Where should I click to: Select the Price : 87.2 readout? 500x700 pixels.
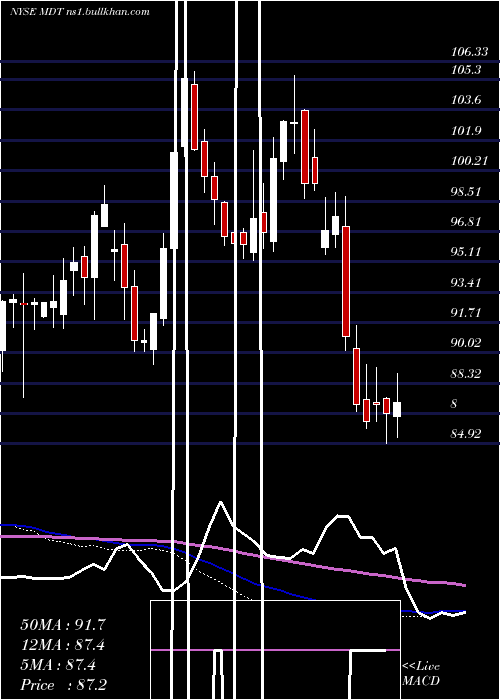(x=63, y=685)
